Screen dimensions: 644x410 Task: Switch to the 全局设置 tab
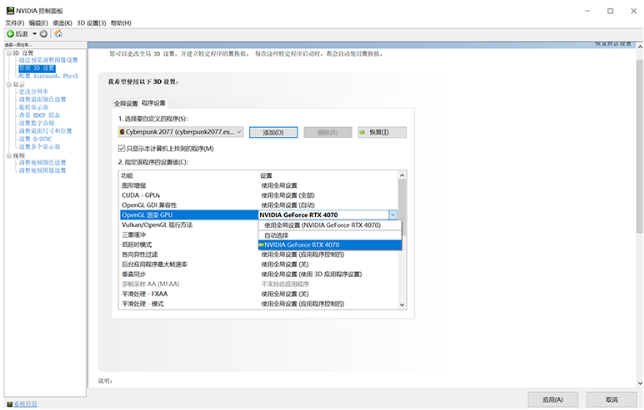126,103
